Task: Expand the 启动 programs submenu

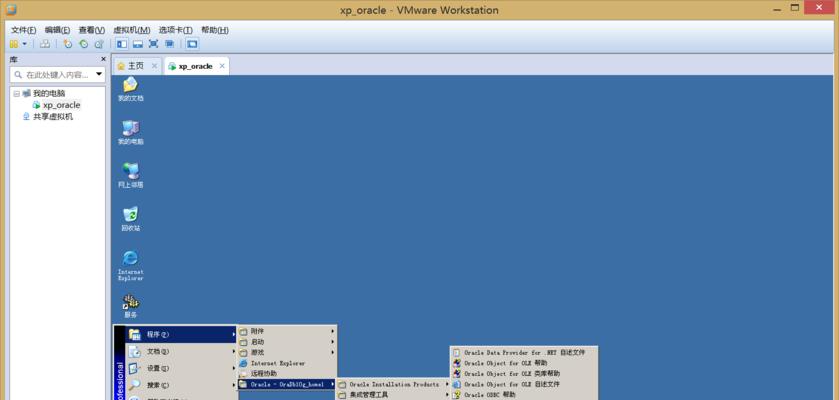Action: [287, 342]
